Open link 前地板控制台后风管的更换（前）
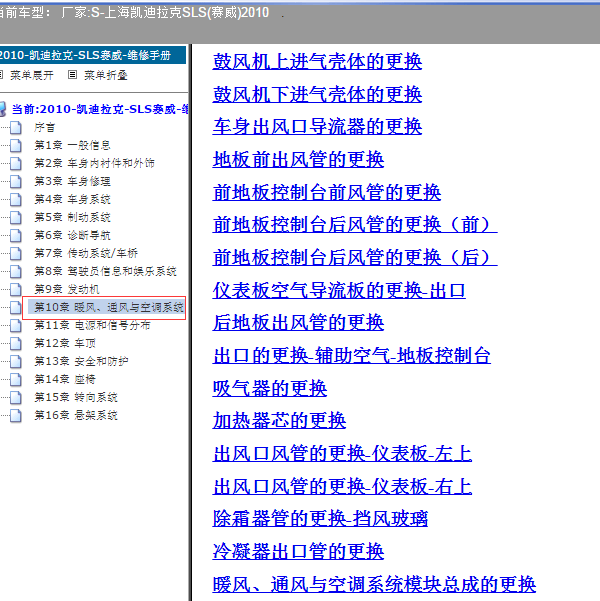Image resolution: width=600 pixels, height=601 pixels. pos(355,225)
